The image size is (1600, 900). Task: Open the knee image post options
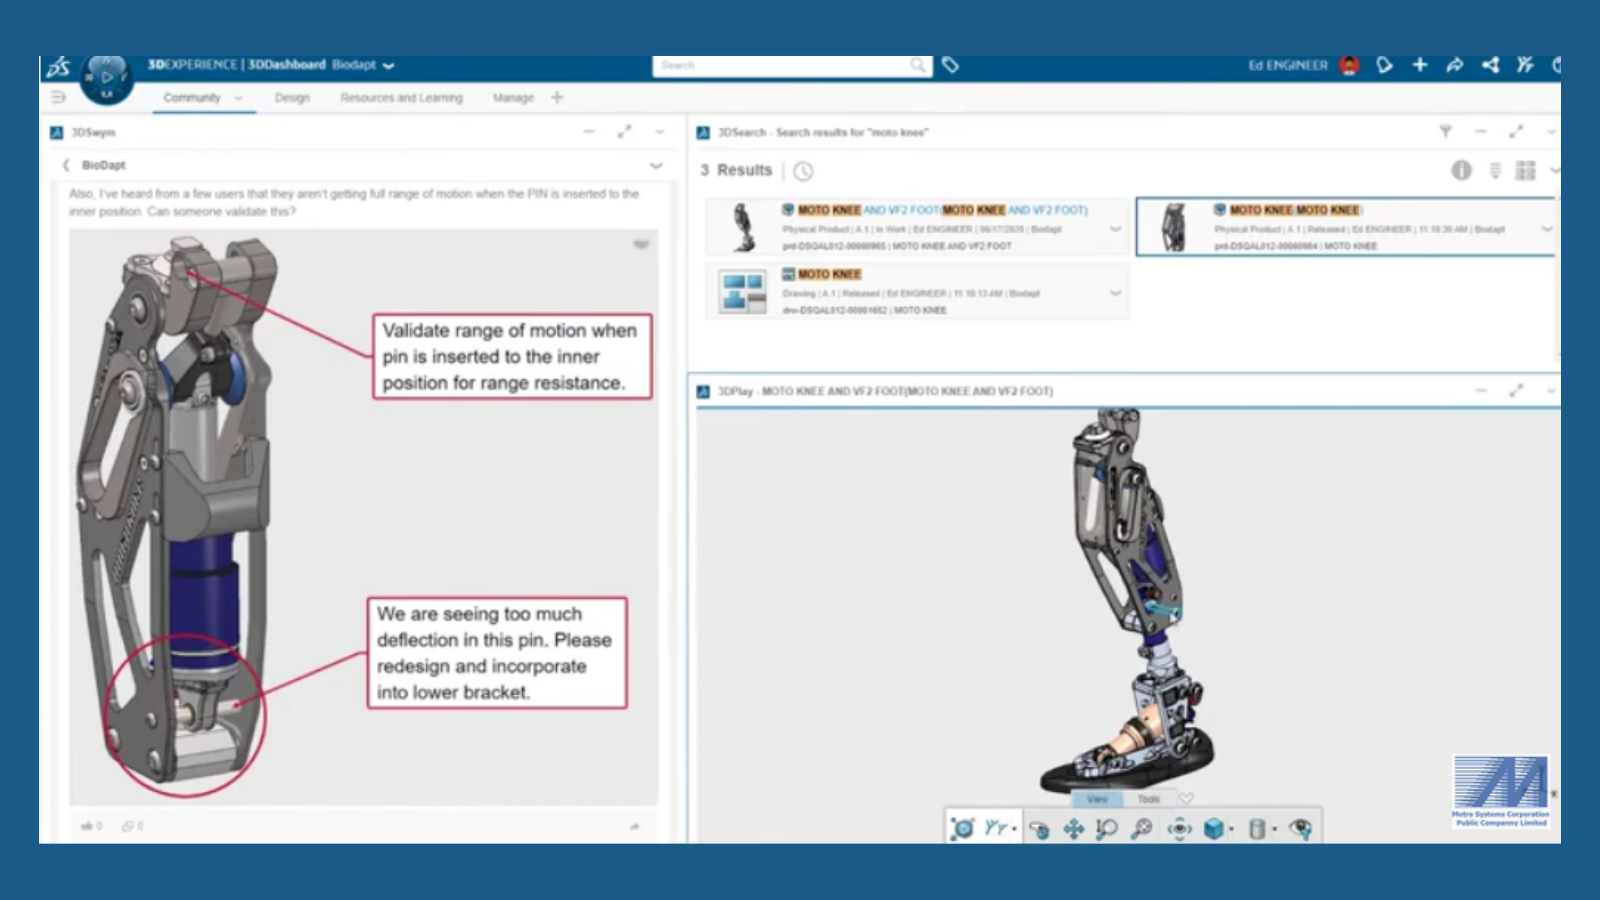pyautogui.click(x=641, y=244)
